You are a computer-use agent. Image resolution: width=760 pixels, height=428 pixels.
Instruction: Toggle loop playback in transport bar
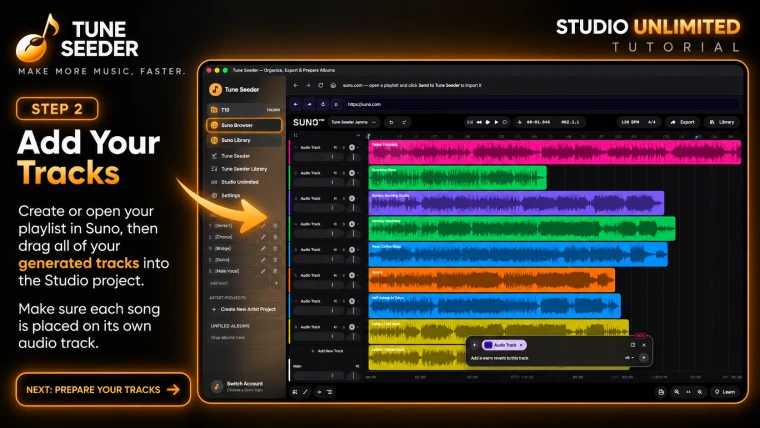tap(505, 122)
